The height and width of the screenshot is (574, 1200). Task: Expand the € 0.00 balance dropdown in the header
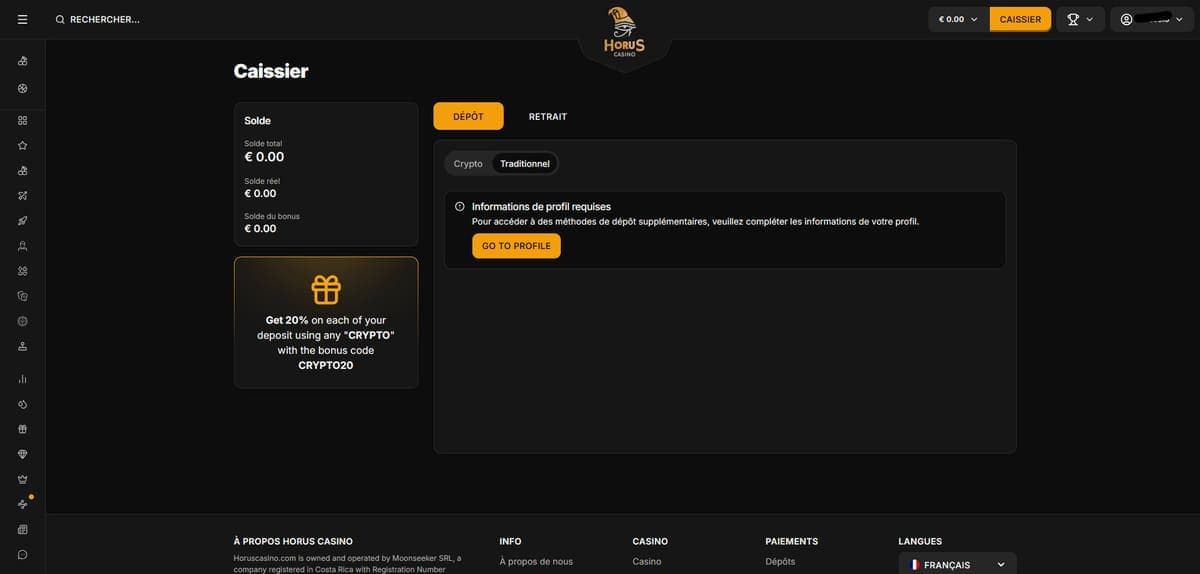[x=958, y=19]
